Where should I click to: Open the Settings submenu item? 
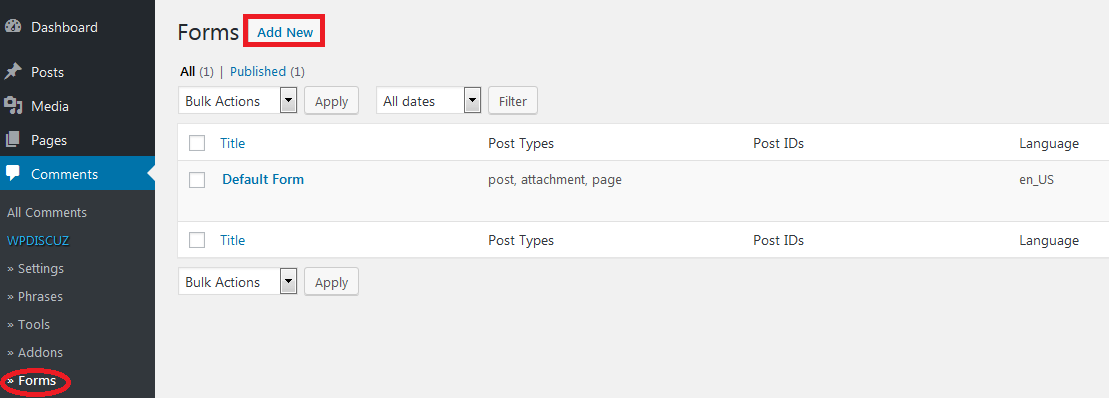coord(35,269)
